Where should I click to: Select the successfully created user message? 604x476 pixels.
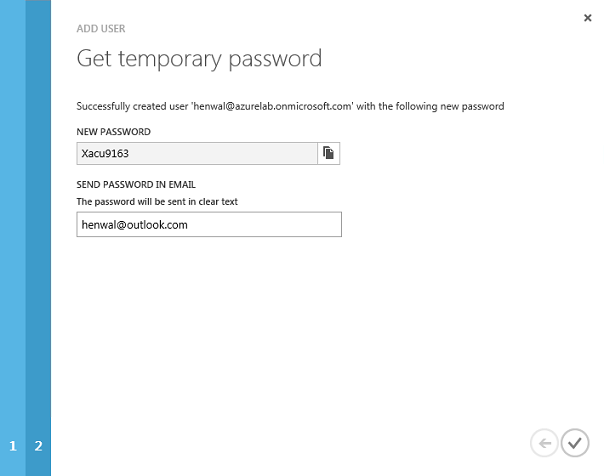pos(290,106)
